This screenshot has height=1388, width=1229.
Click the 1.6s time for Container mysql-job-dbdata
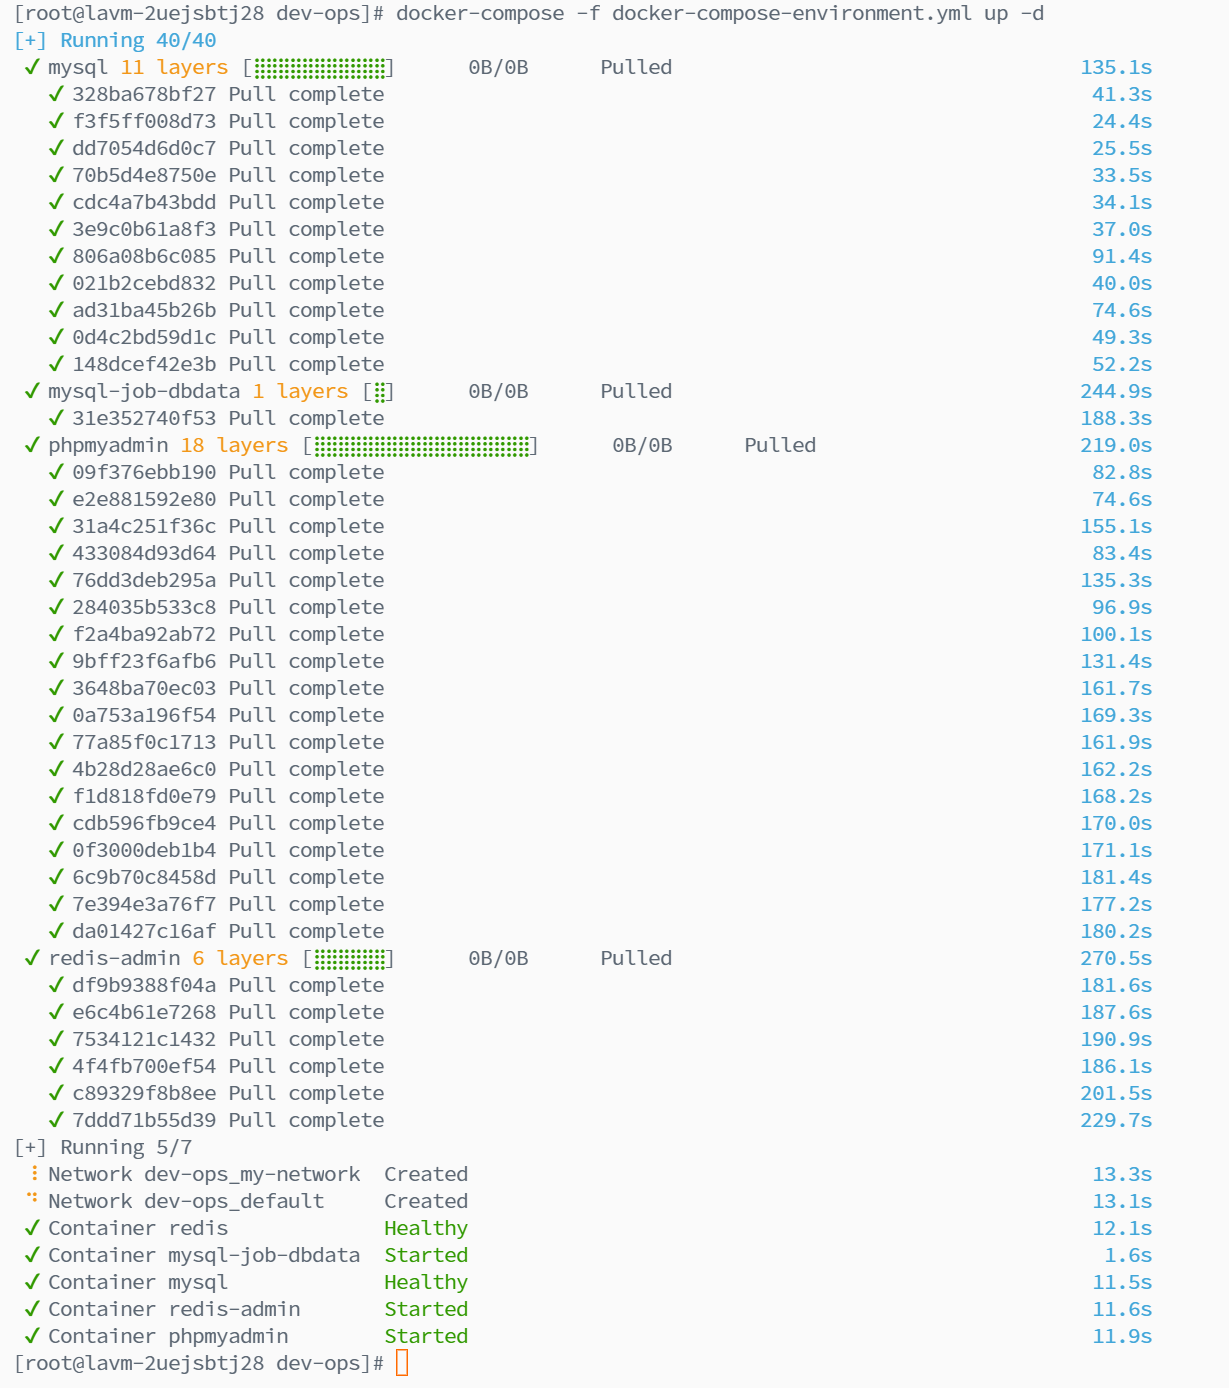click(1128, 1256)
